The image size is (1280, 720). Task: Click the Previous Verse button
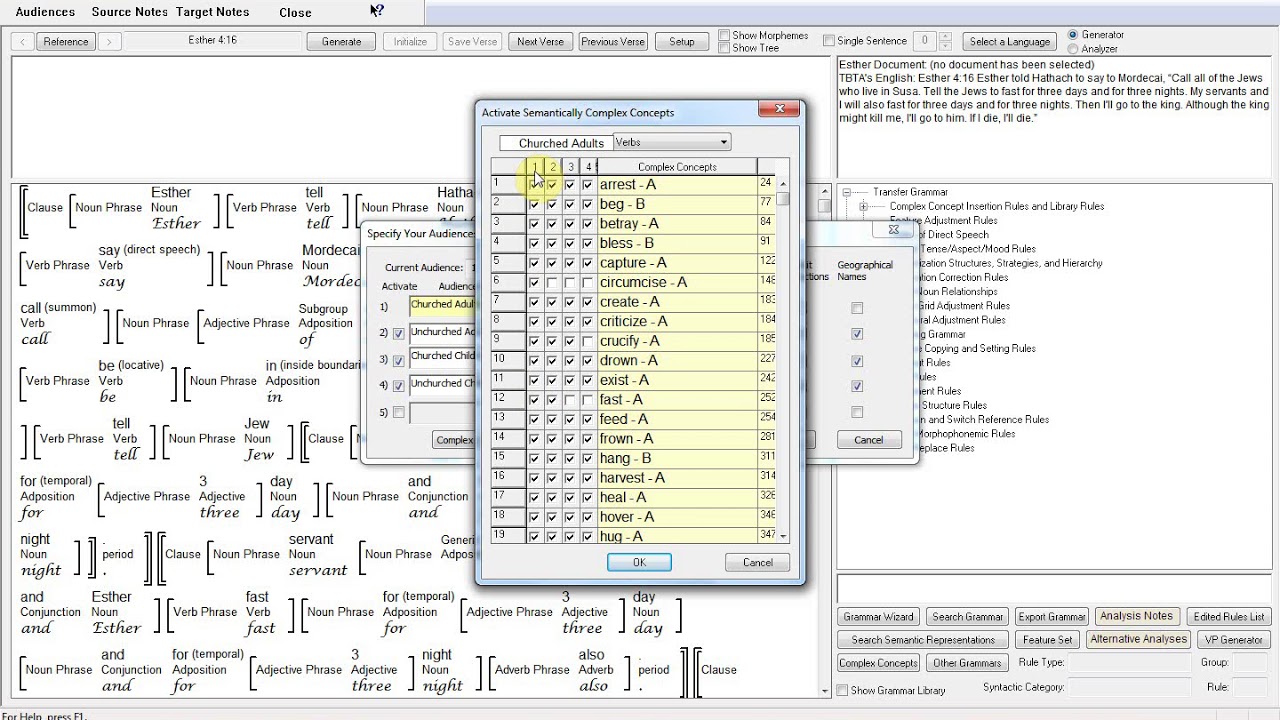(x=613, y=42)
